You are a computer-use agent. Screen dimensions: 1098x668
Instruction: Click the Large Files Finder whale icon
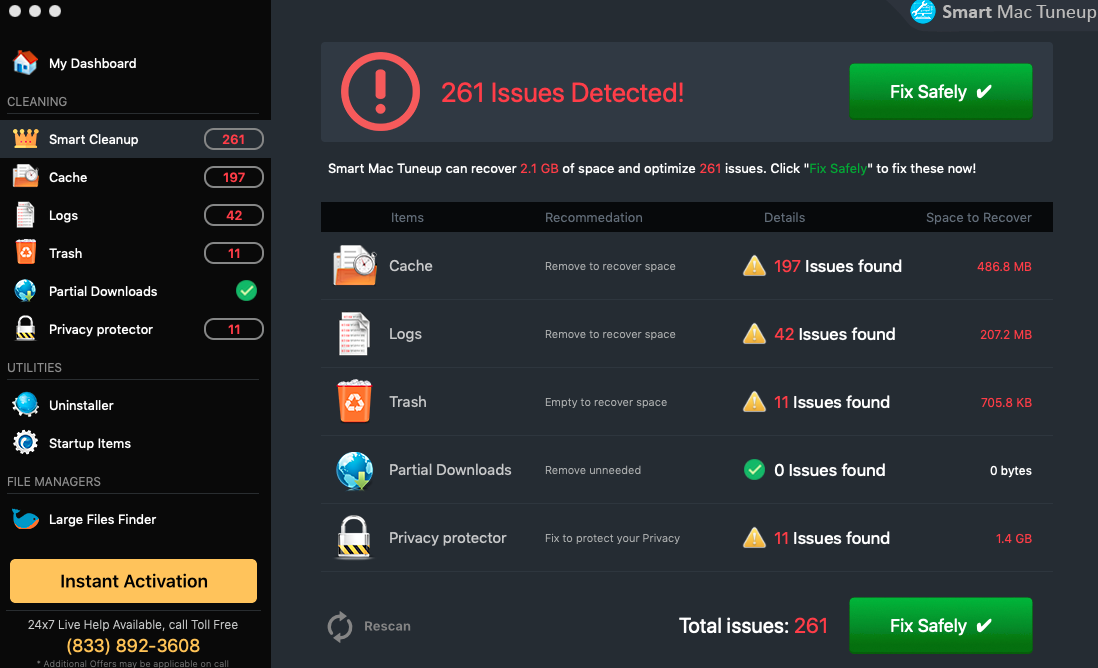(x=25, y=519)
